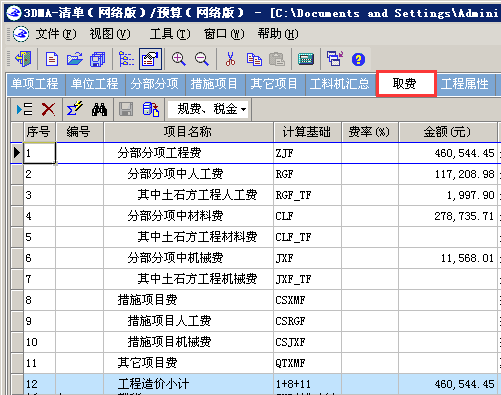The width and height of the screenshot is (501, 395).
Task: Click the cascade windows icon
Action: (x=335, y=59)
